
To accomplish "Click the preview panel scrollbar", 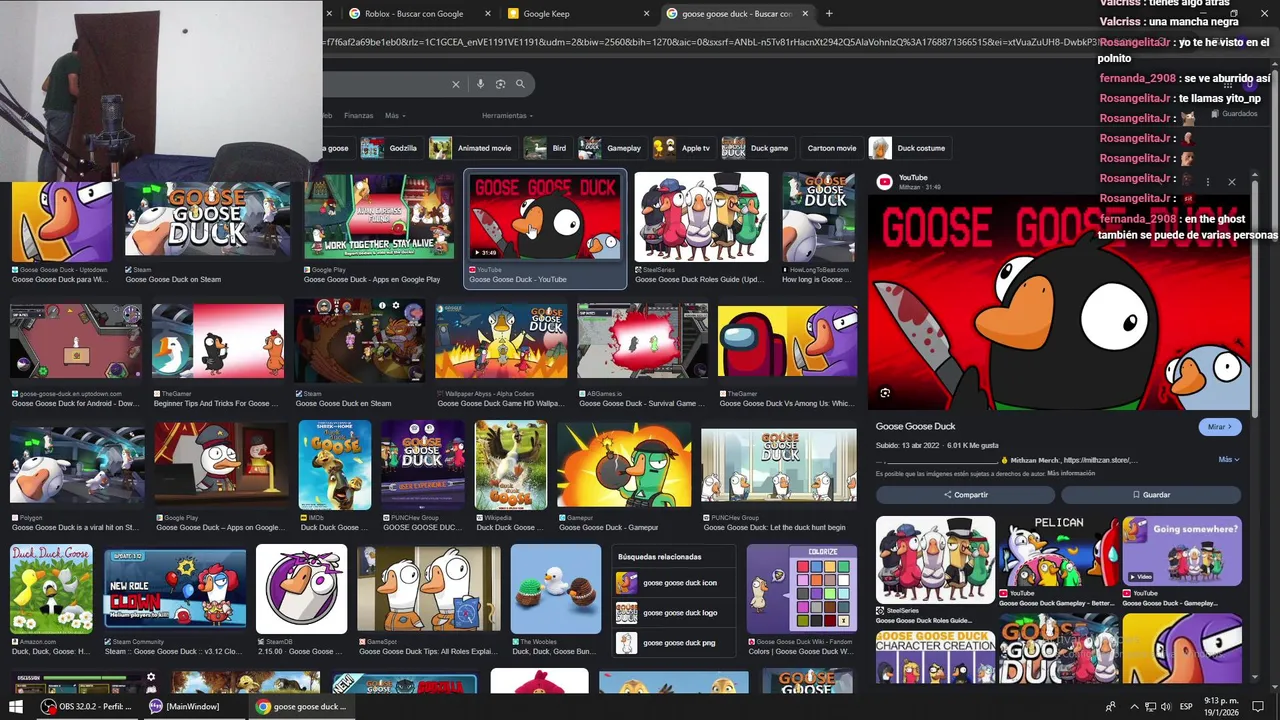I will point(1256,300).
